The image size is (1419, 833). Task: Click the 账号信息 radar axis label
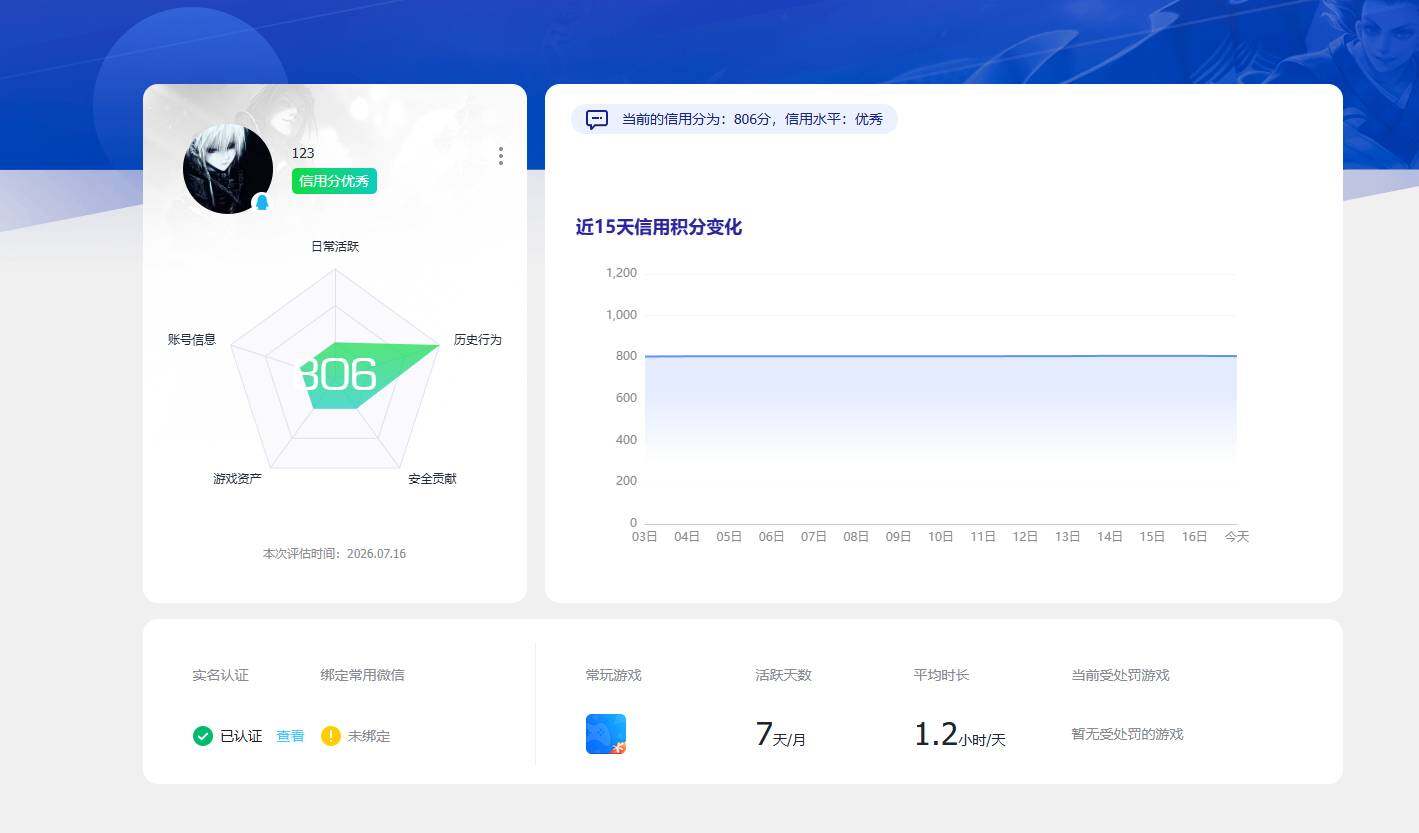click(192, 340)
